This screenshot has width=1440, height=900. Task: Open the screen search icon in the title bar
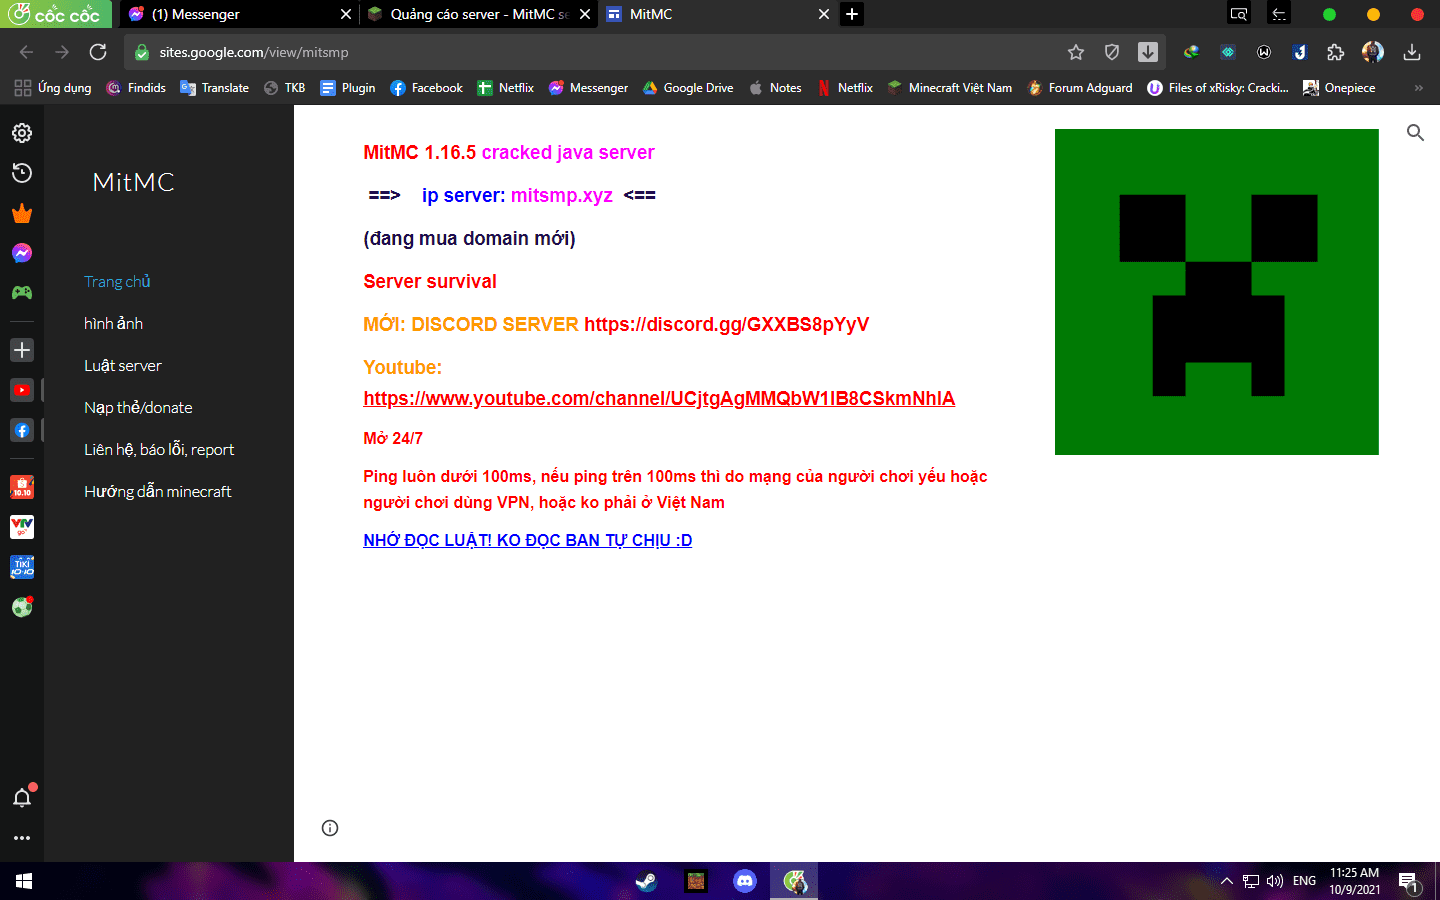click(x=1239, y=14)
